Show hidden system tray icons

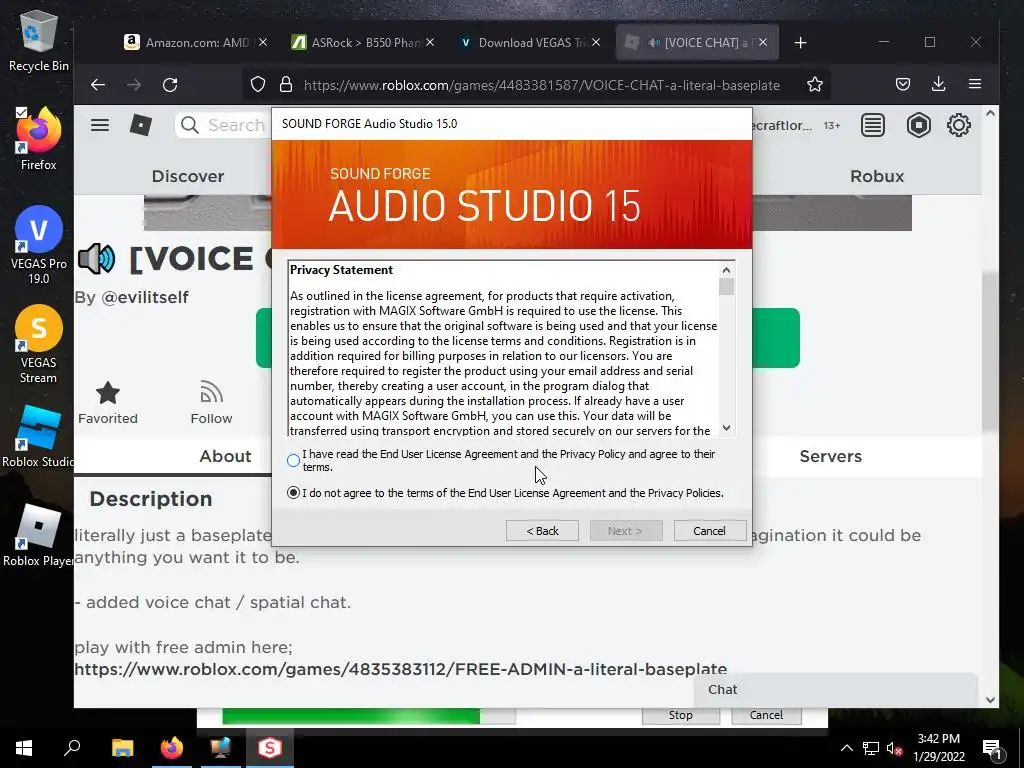[846, 748]
